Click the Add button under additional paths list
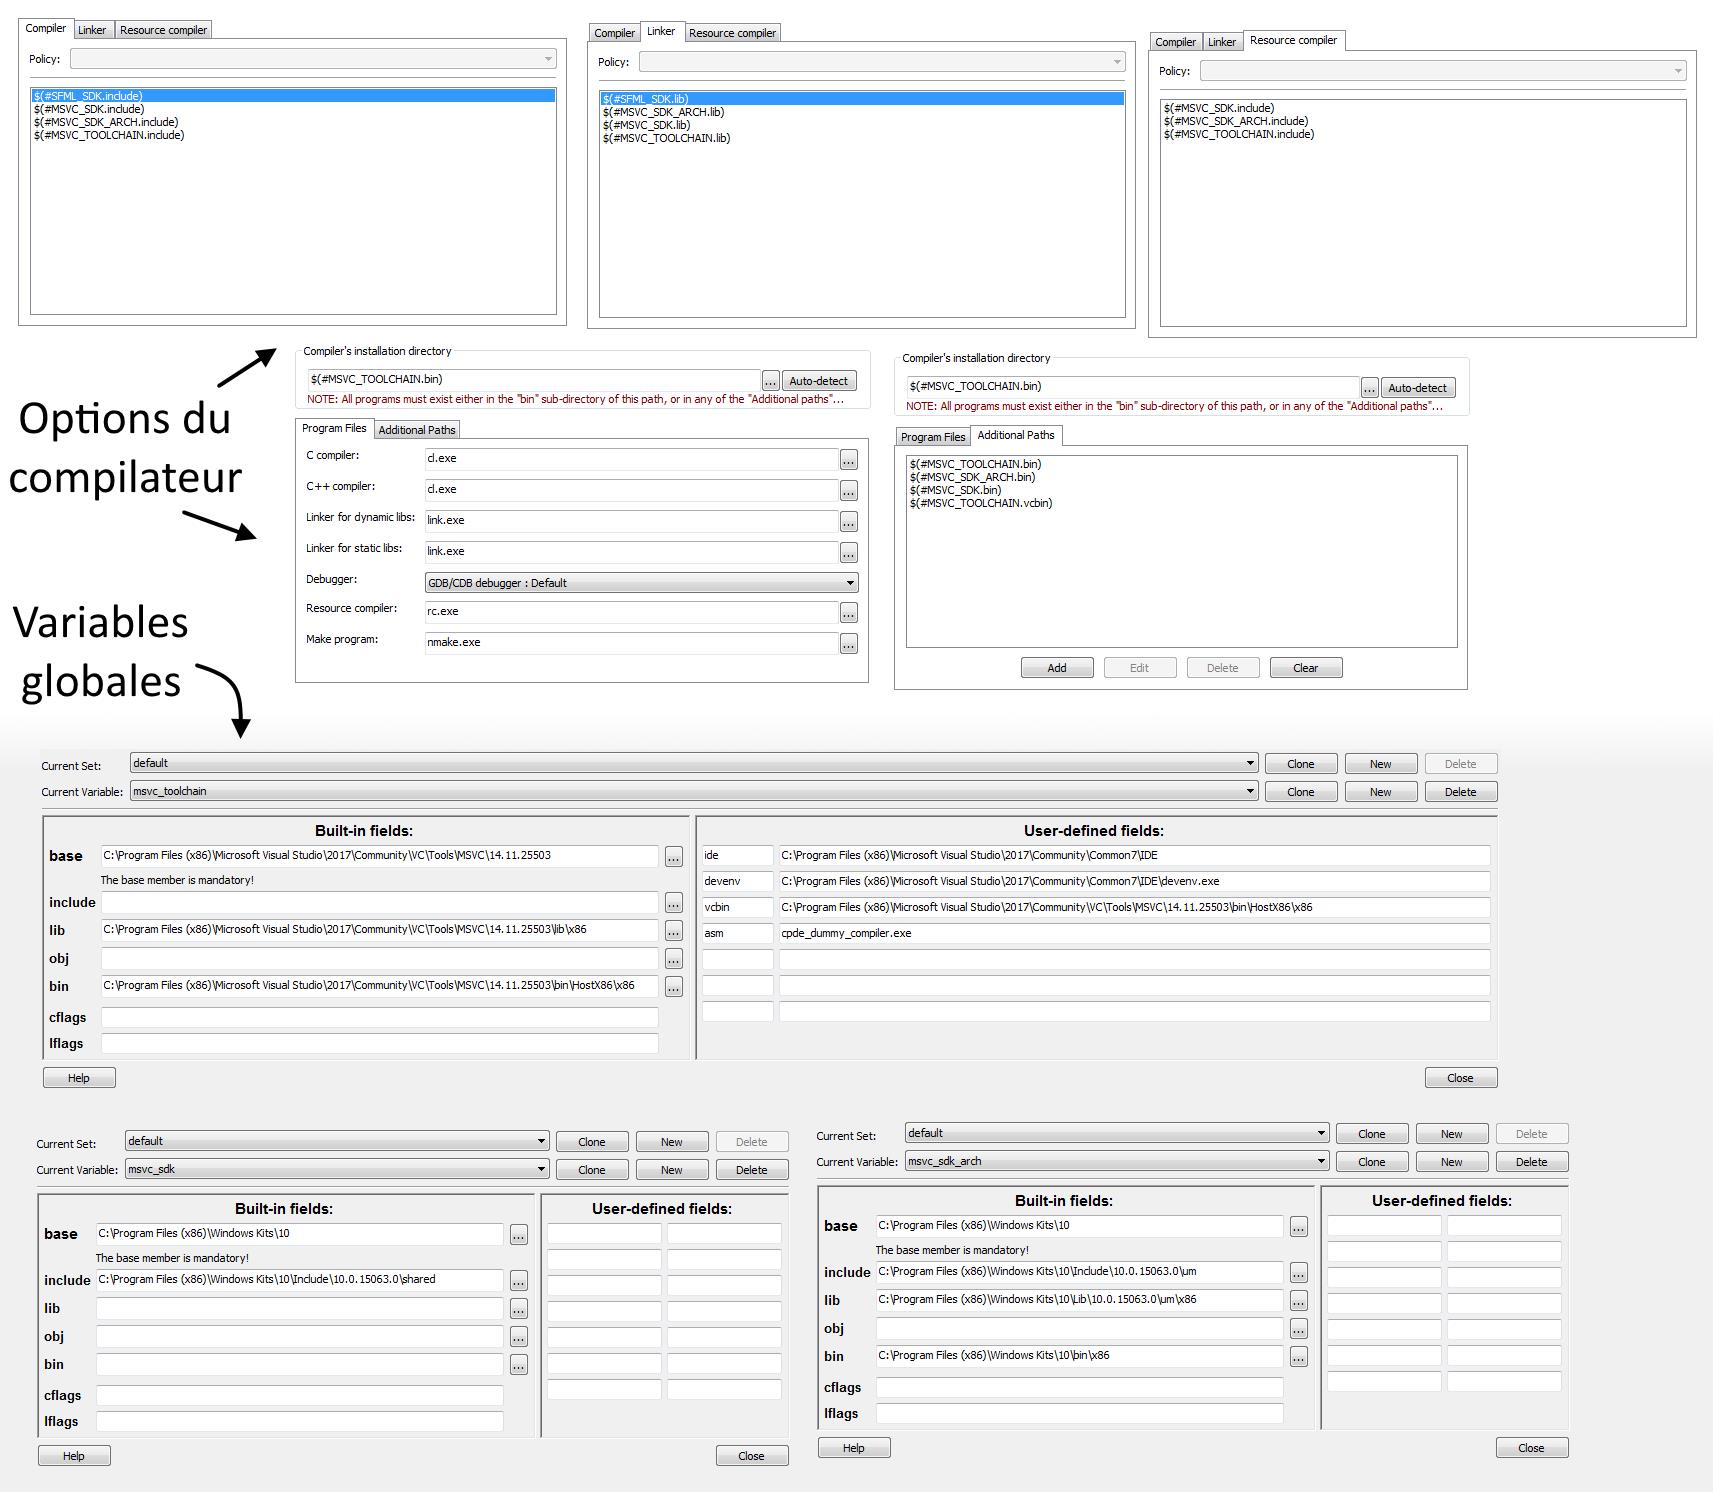1713x1492 pixels. pos(1056,668)
